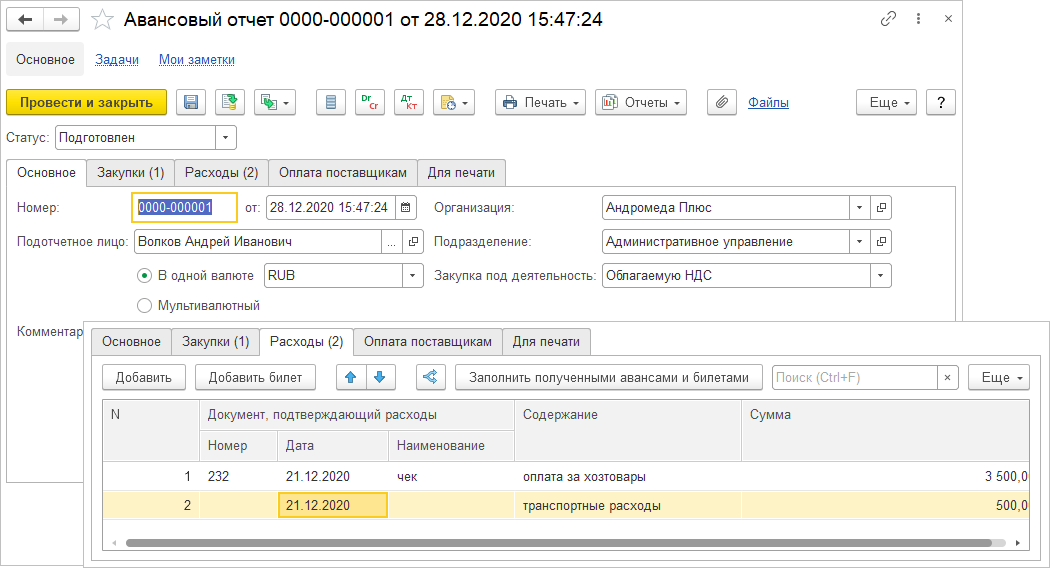
Task: Expand the Организация dropdown arrow
Action: (859, 207)
